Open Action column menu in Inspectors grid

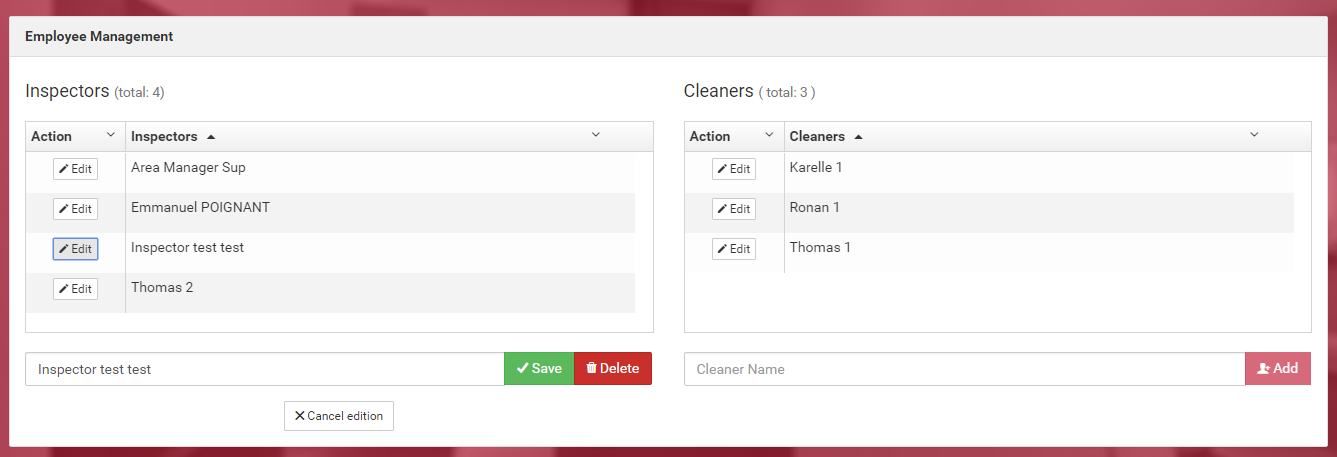pos(111,135)
